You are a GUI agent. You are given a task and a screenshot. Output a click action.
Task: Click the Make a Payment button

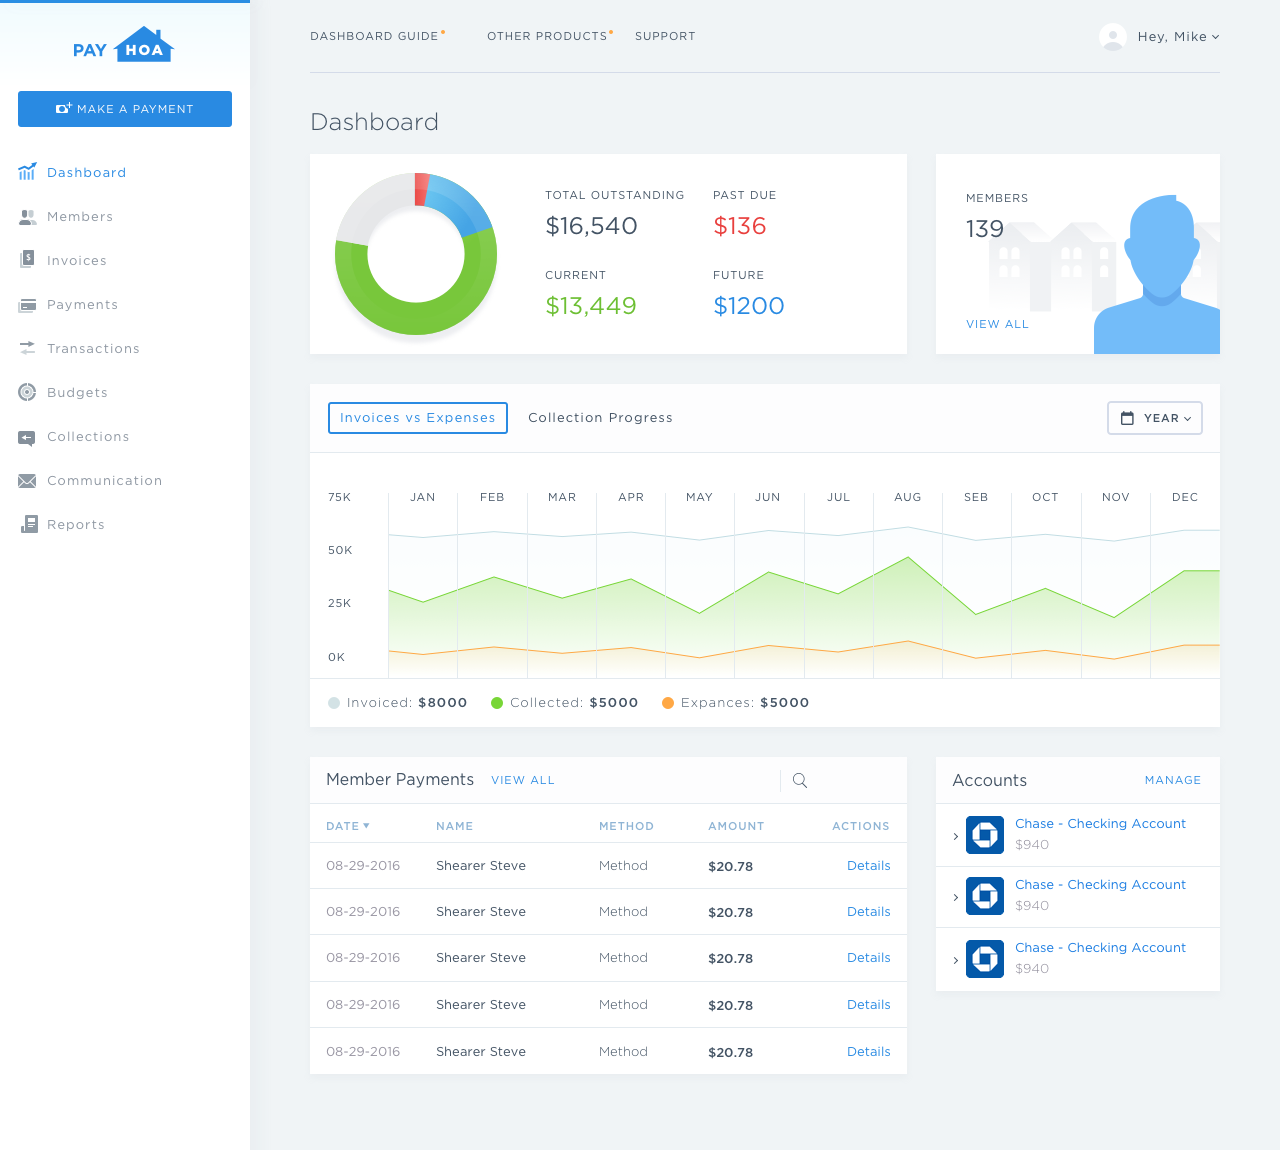coord(125,109)
